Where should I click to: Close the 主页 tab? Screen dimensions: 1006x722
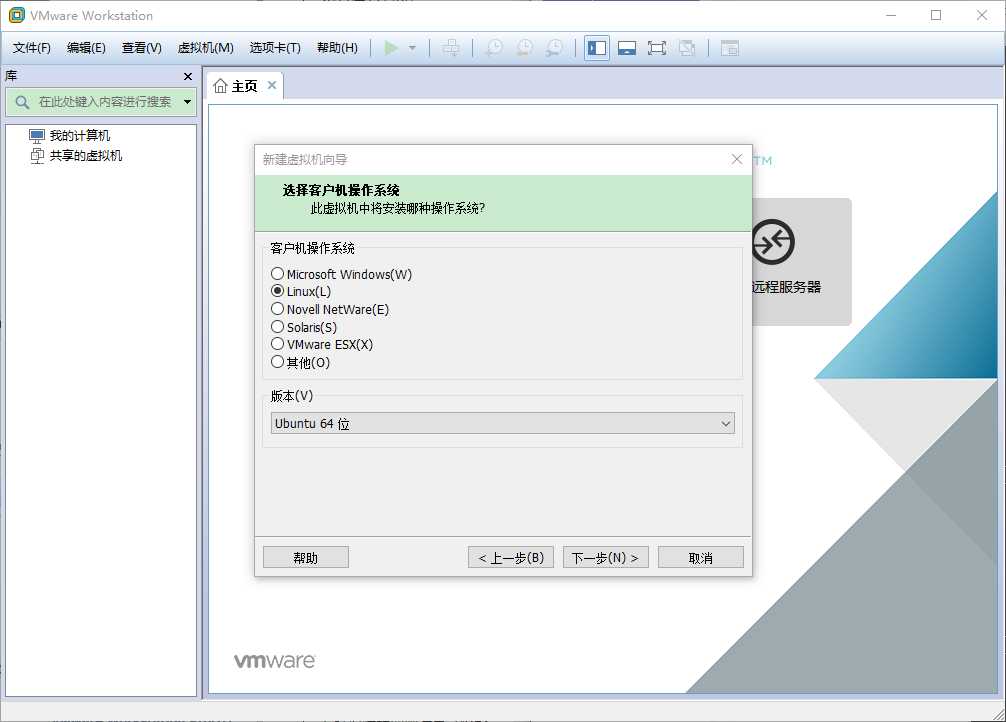(272, 85)
